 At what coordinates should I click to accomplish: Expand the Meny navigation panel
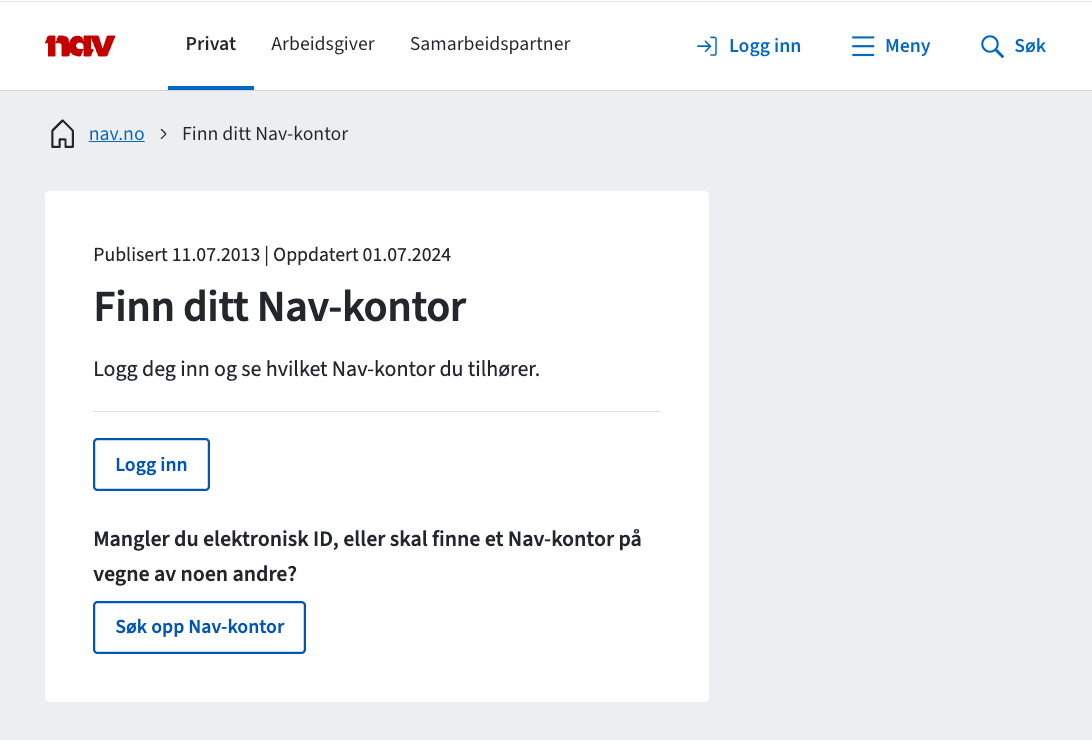coord(889,45)
